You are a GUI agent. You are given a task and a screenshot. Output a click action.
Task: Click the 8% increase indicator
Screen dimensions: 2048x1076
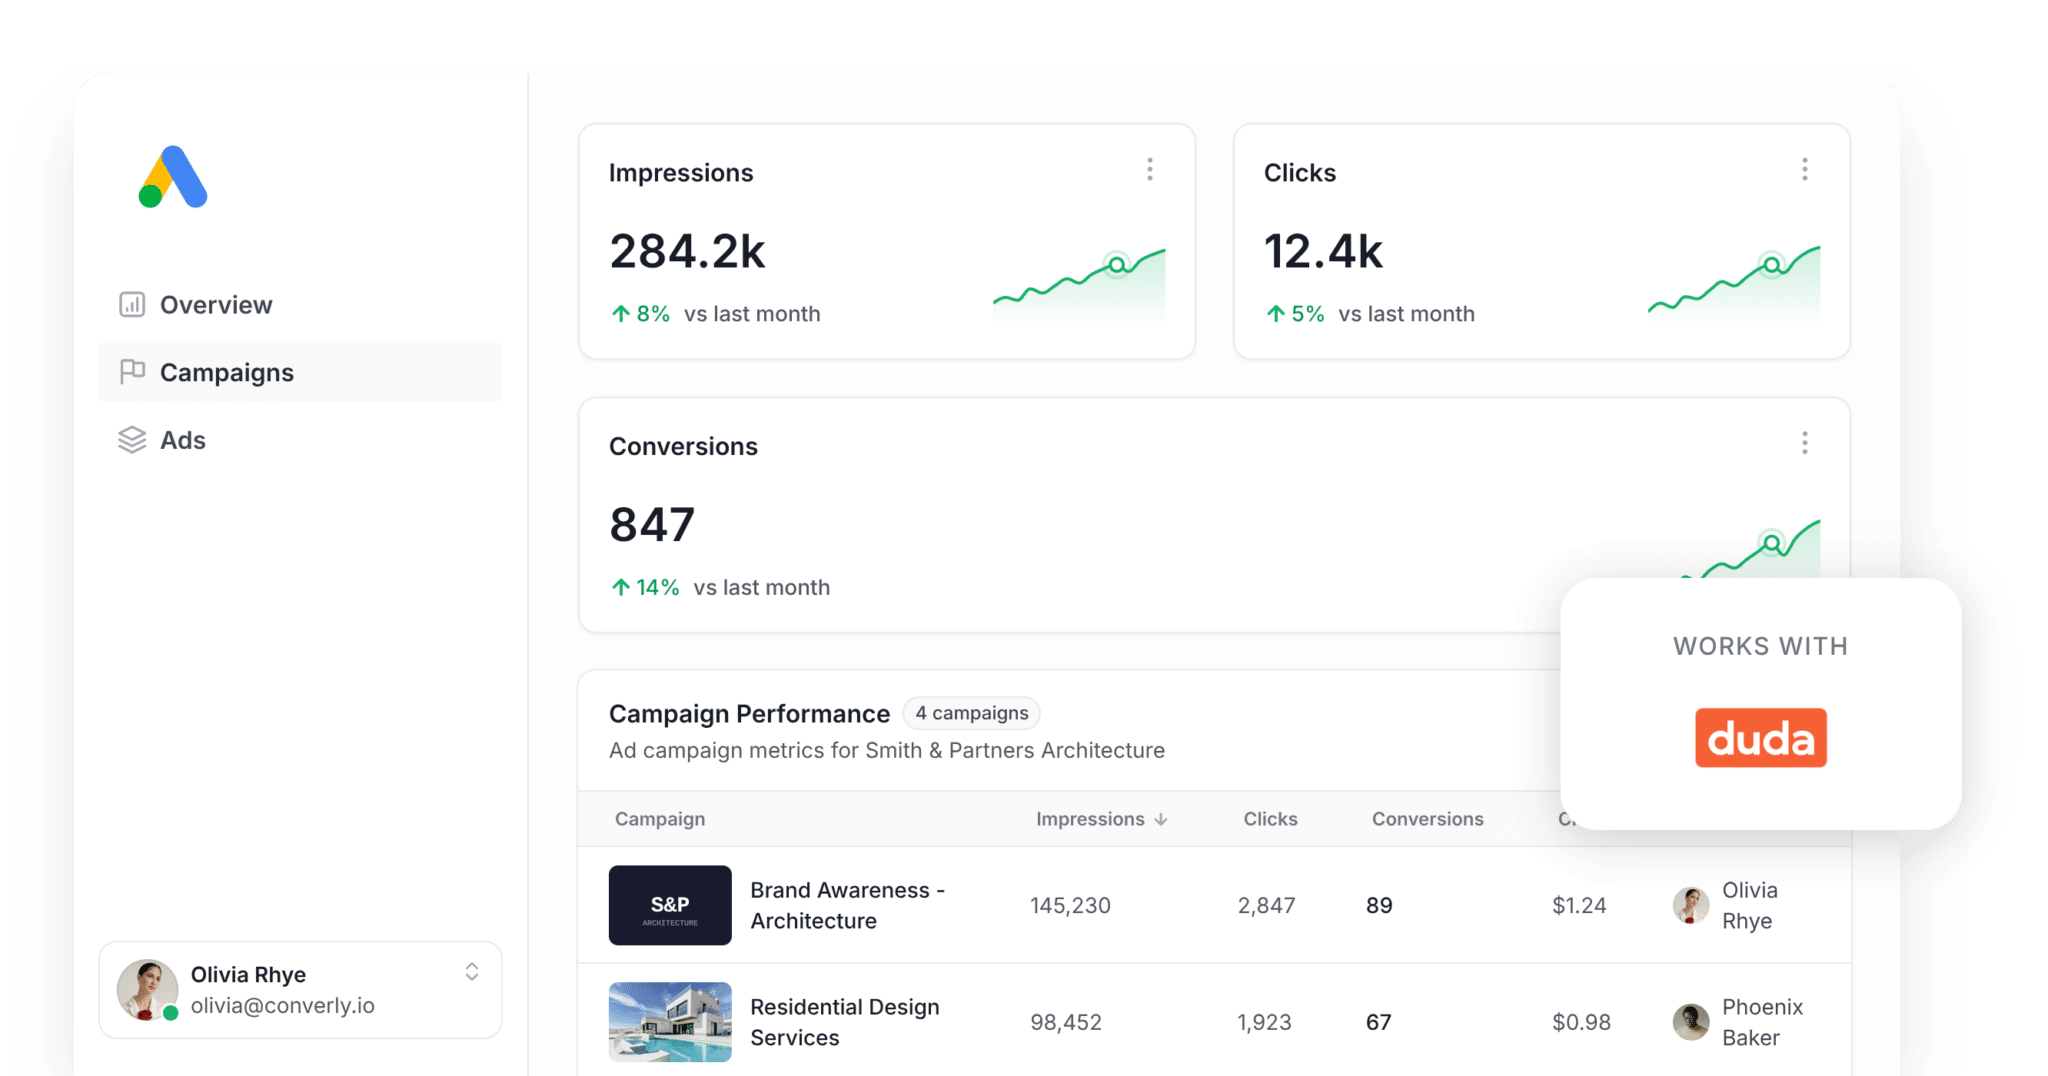tap(640, 314)
